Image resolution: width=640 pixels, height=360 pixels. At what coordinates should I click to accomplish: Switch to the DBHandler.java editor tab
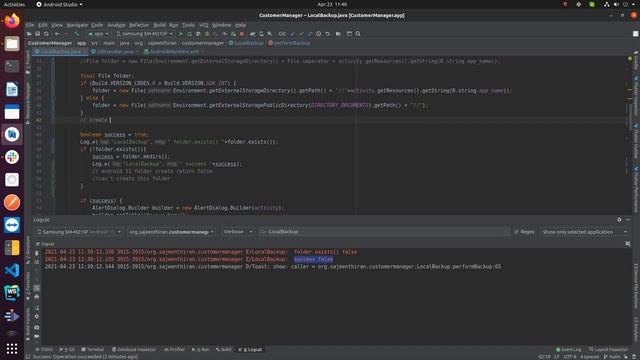pos(114,52)
